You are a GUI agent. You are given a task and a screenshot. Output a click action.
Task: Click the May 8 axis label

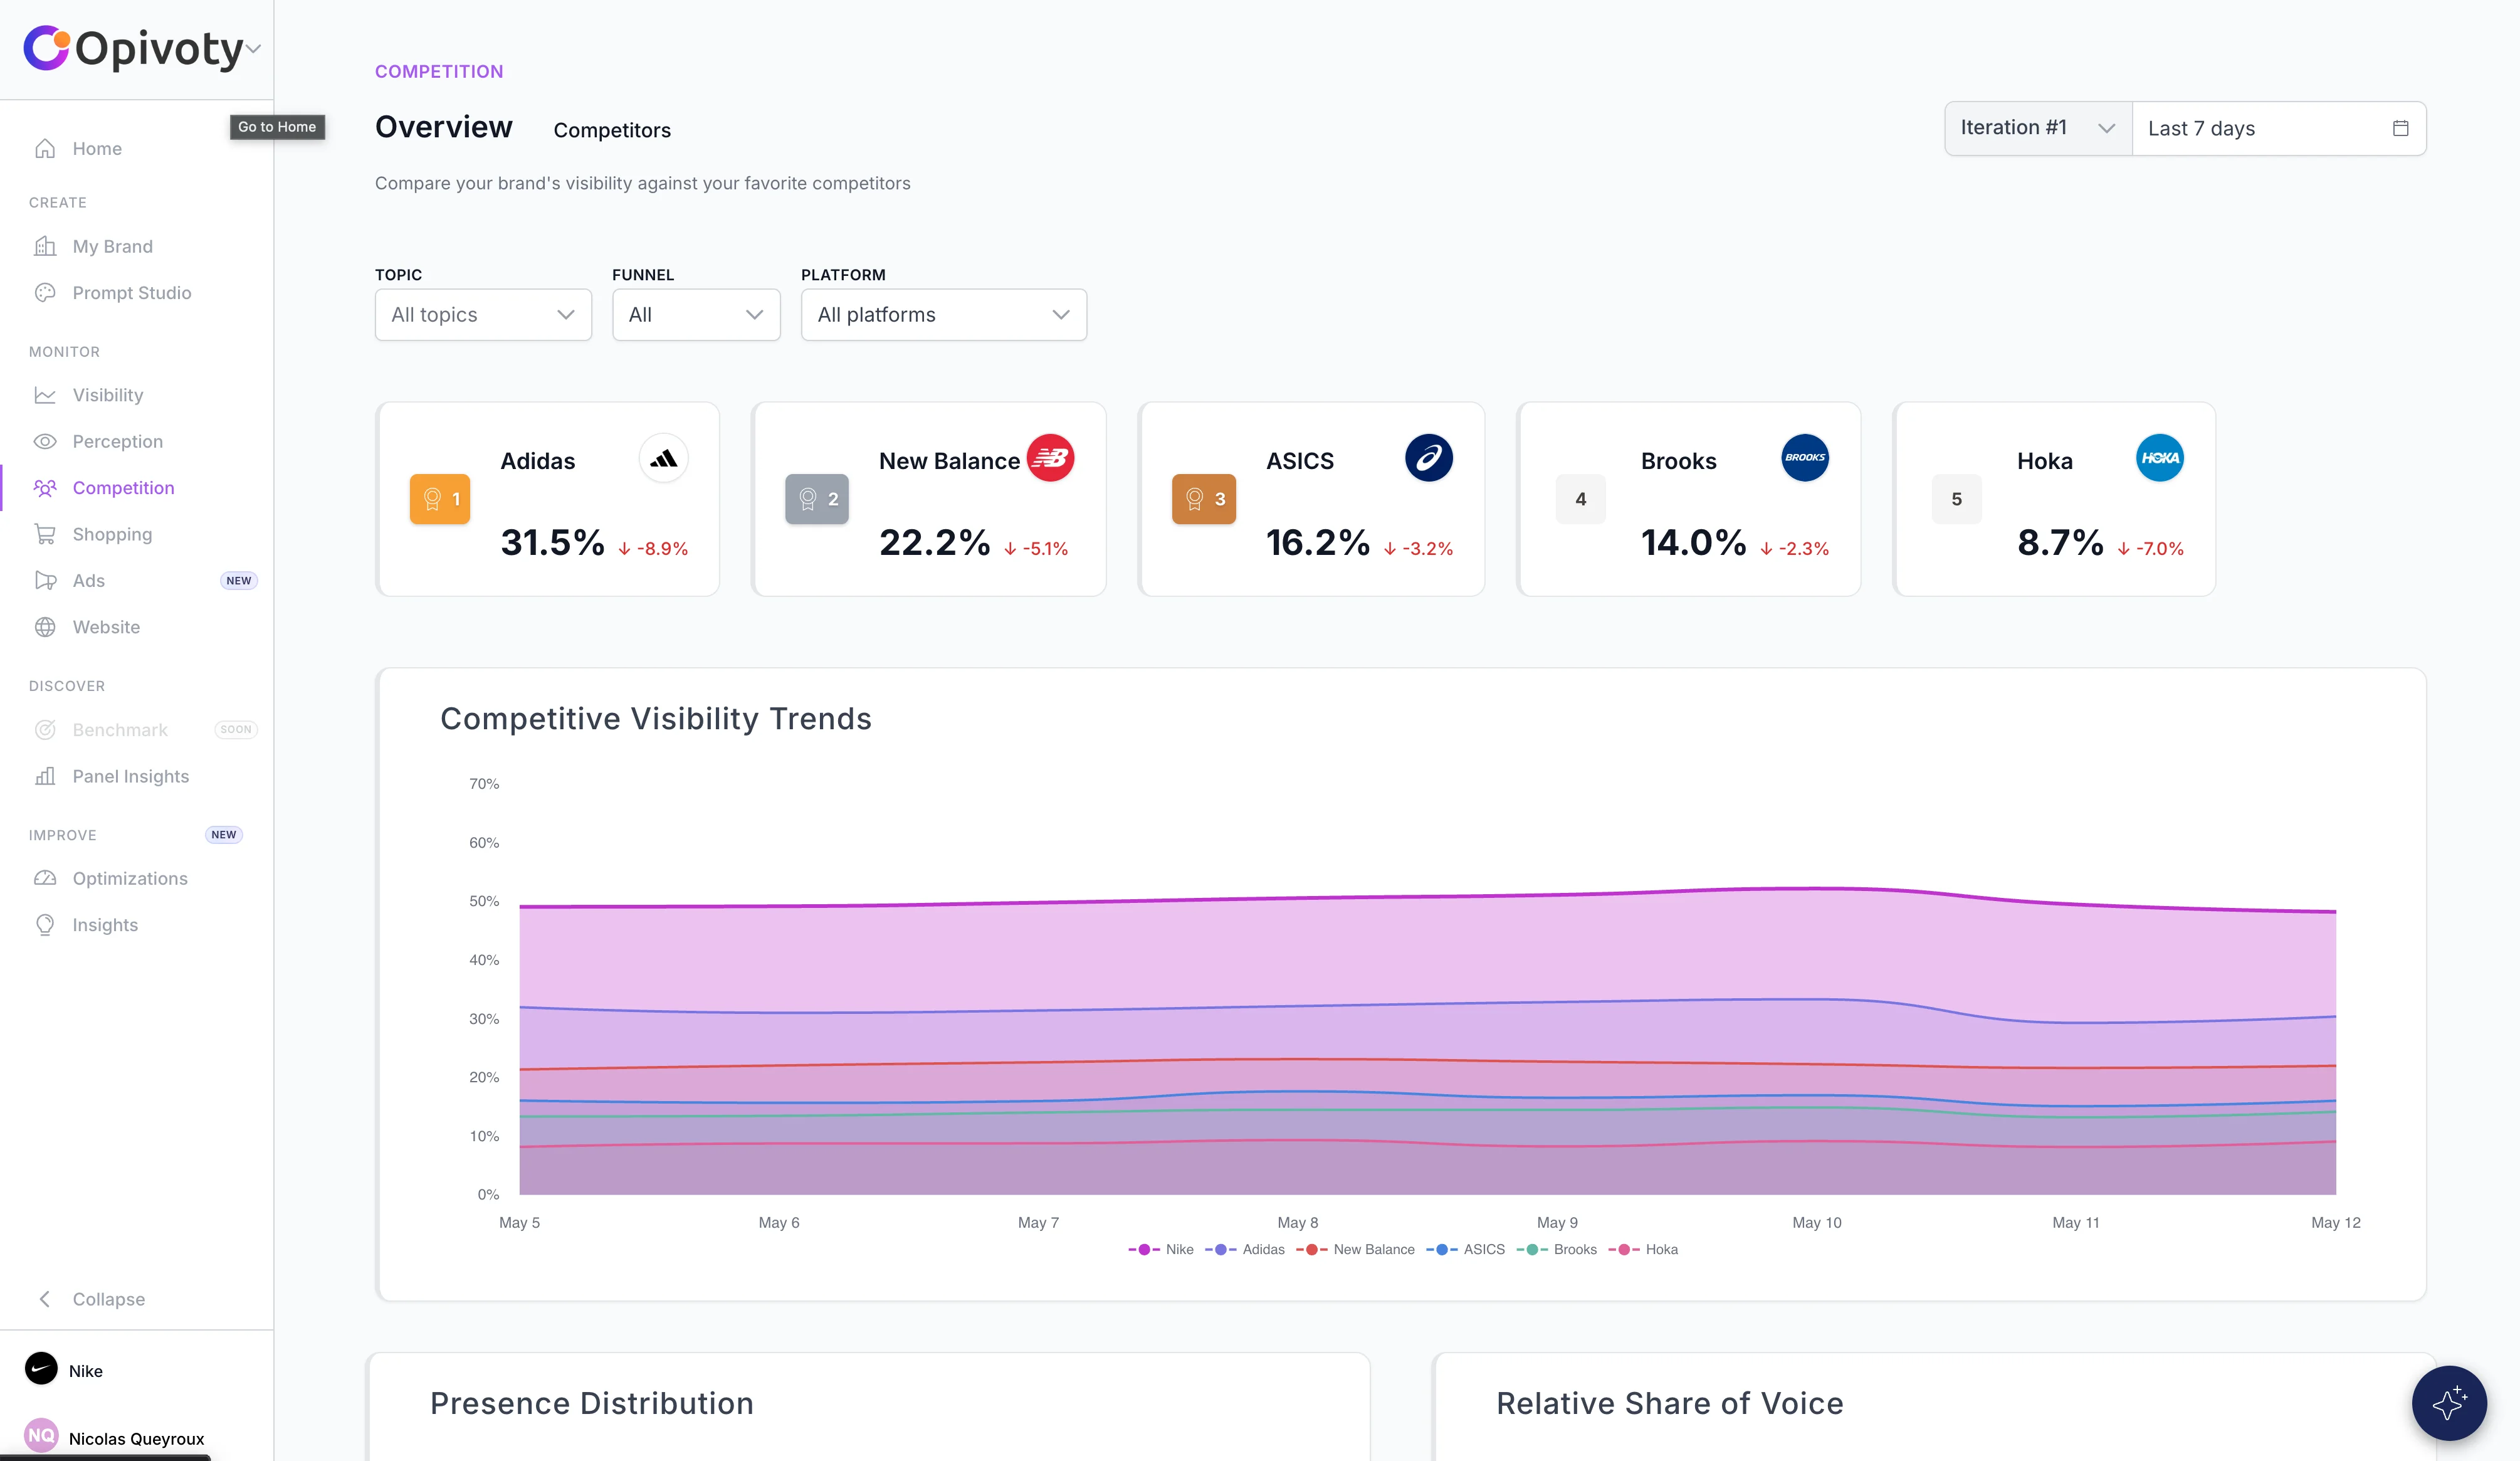(x=1297, y=1222)
